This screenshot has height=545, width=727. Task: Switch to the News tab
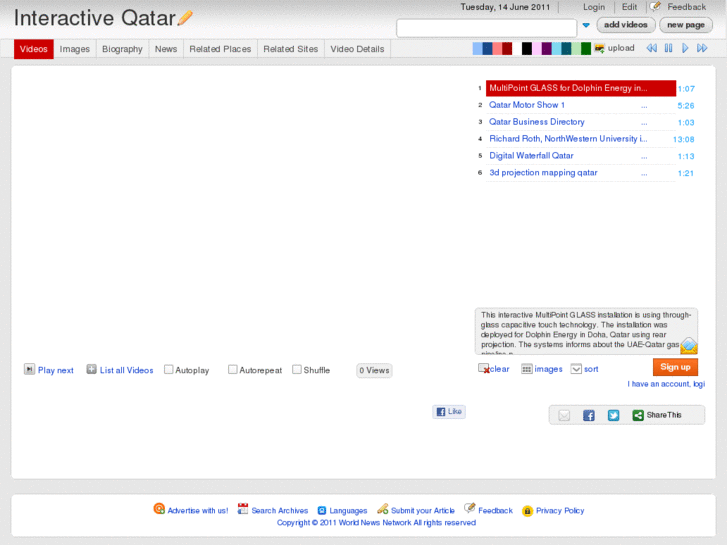[166, 49]
